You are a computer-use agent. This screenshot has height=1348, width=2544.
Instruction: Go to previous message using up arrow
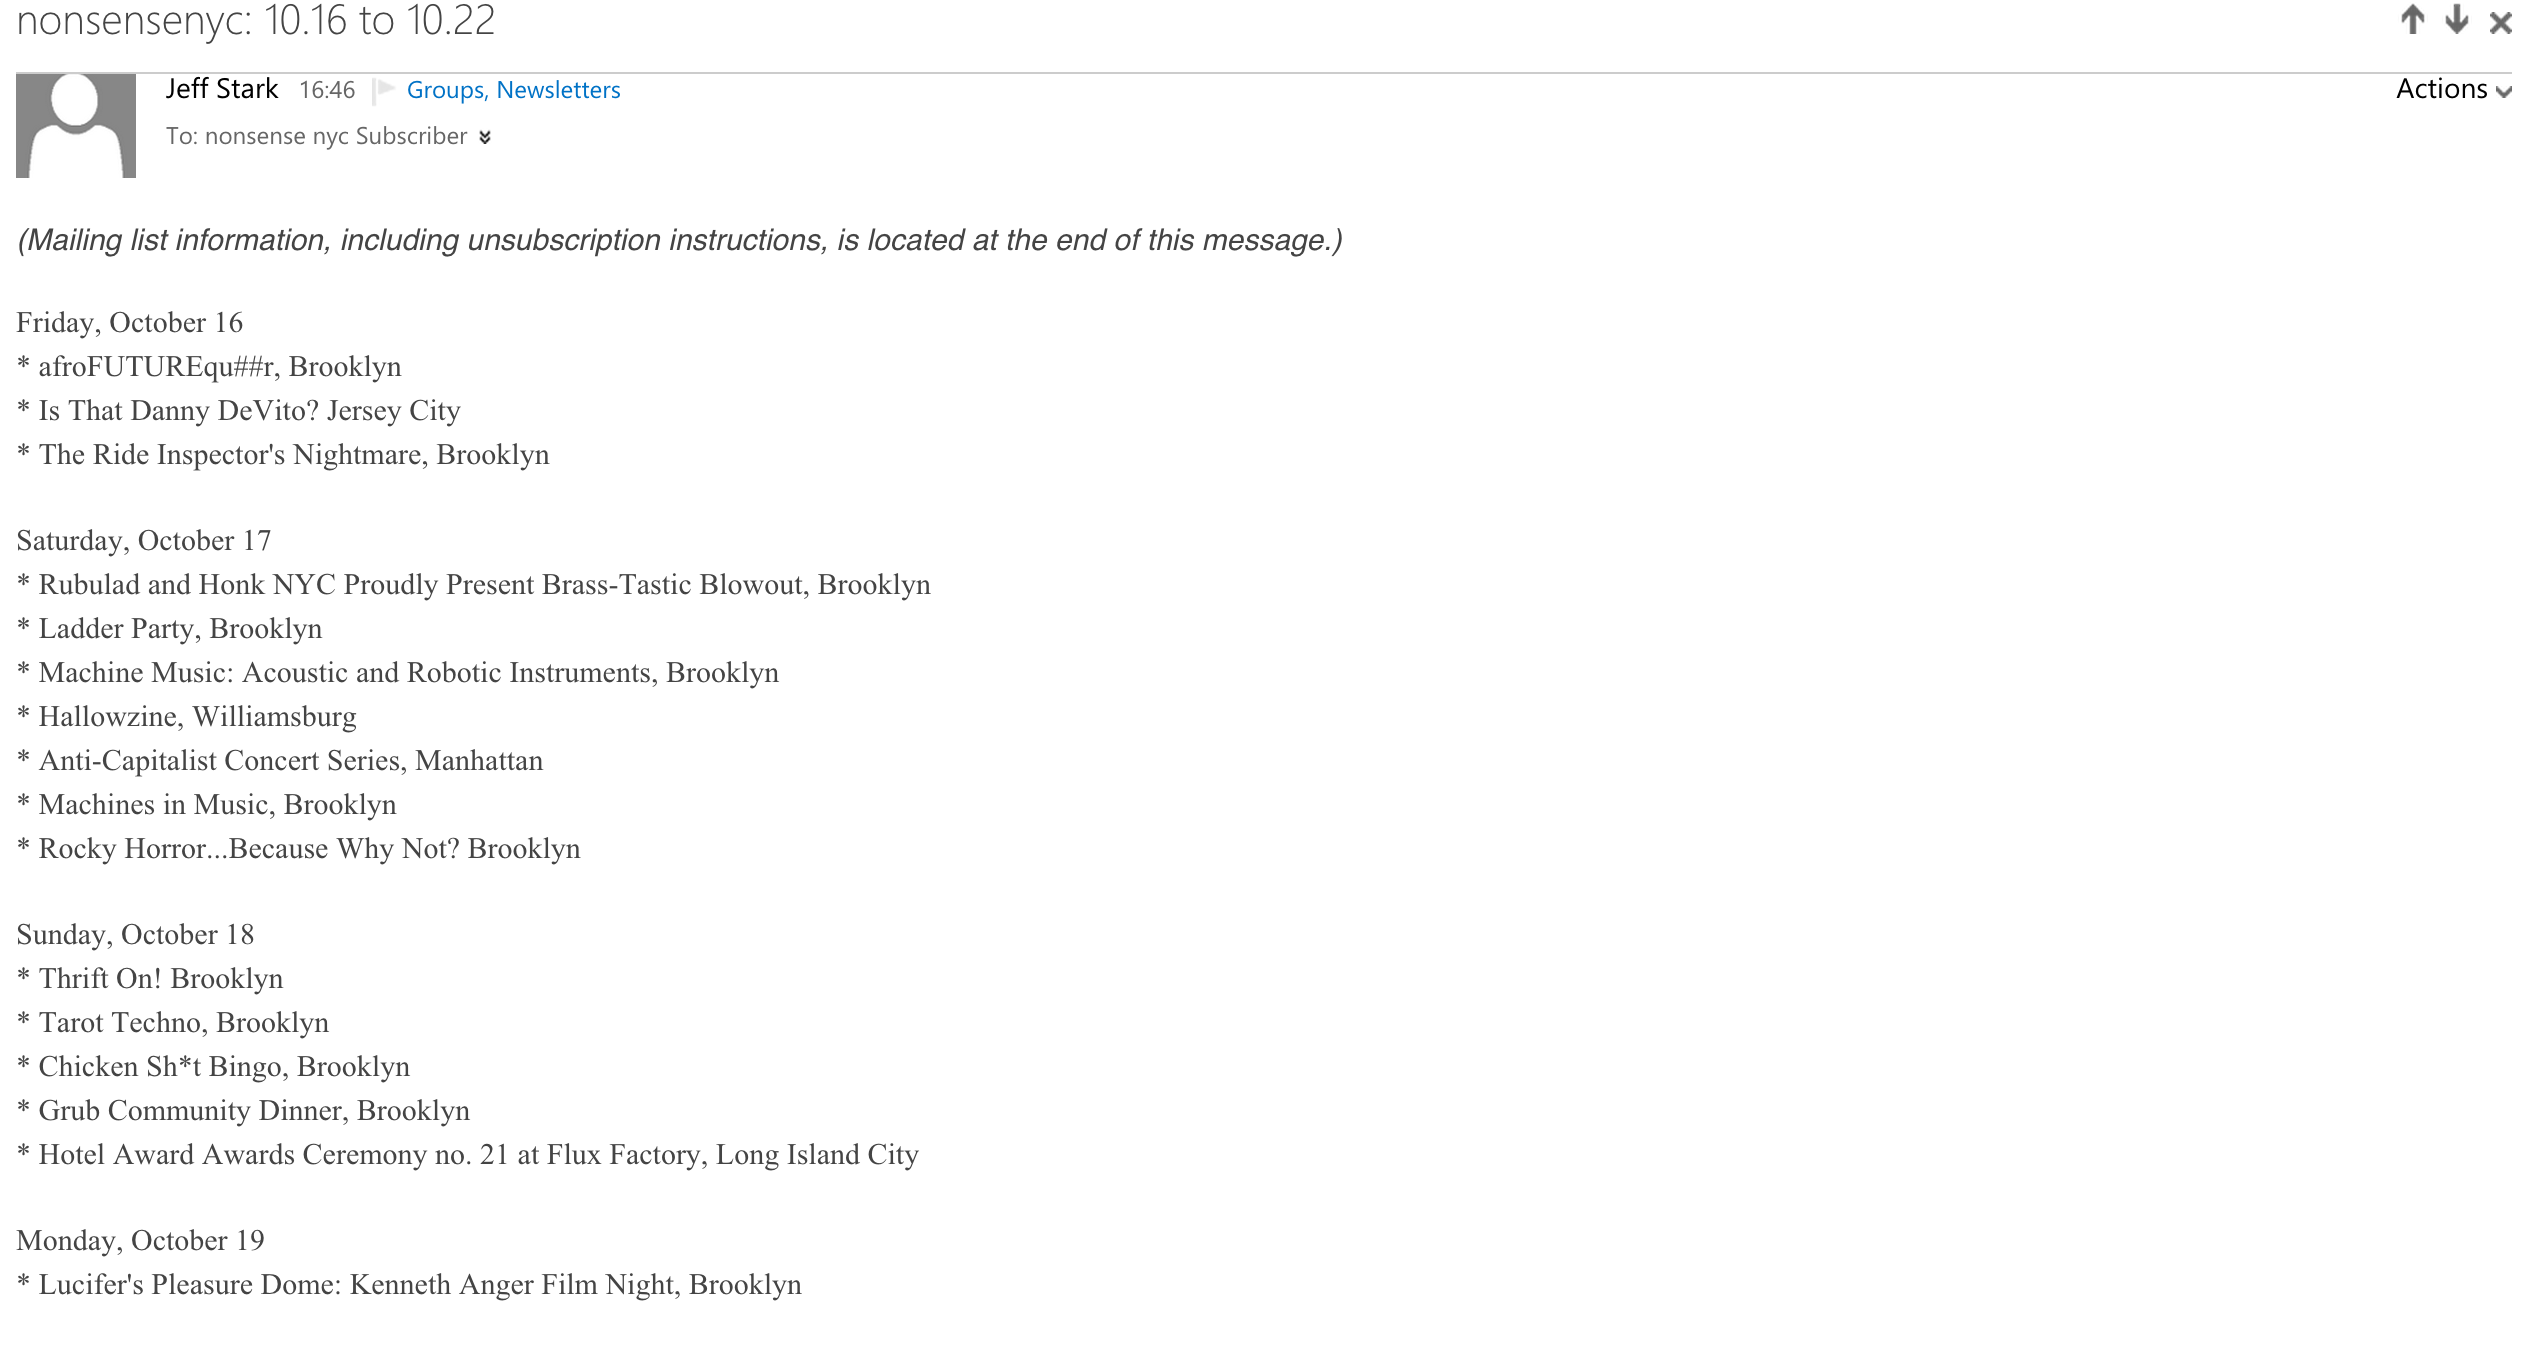[2412, 20]
